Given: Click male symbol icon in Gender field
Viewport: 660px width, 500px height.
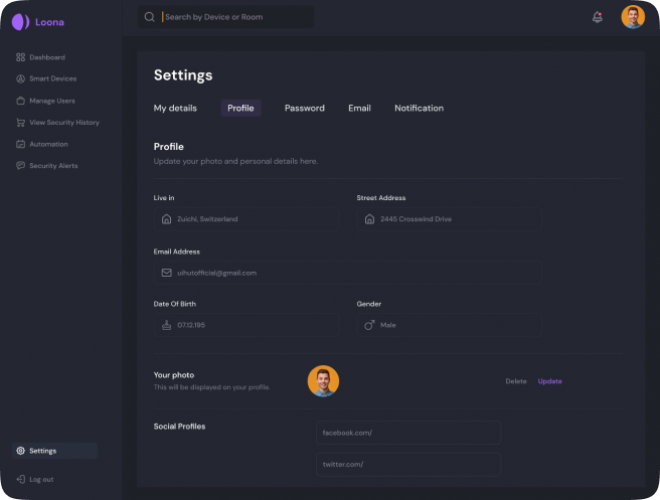Looking at the screenshot, I should coord(369,325).
